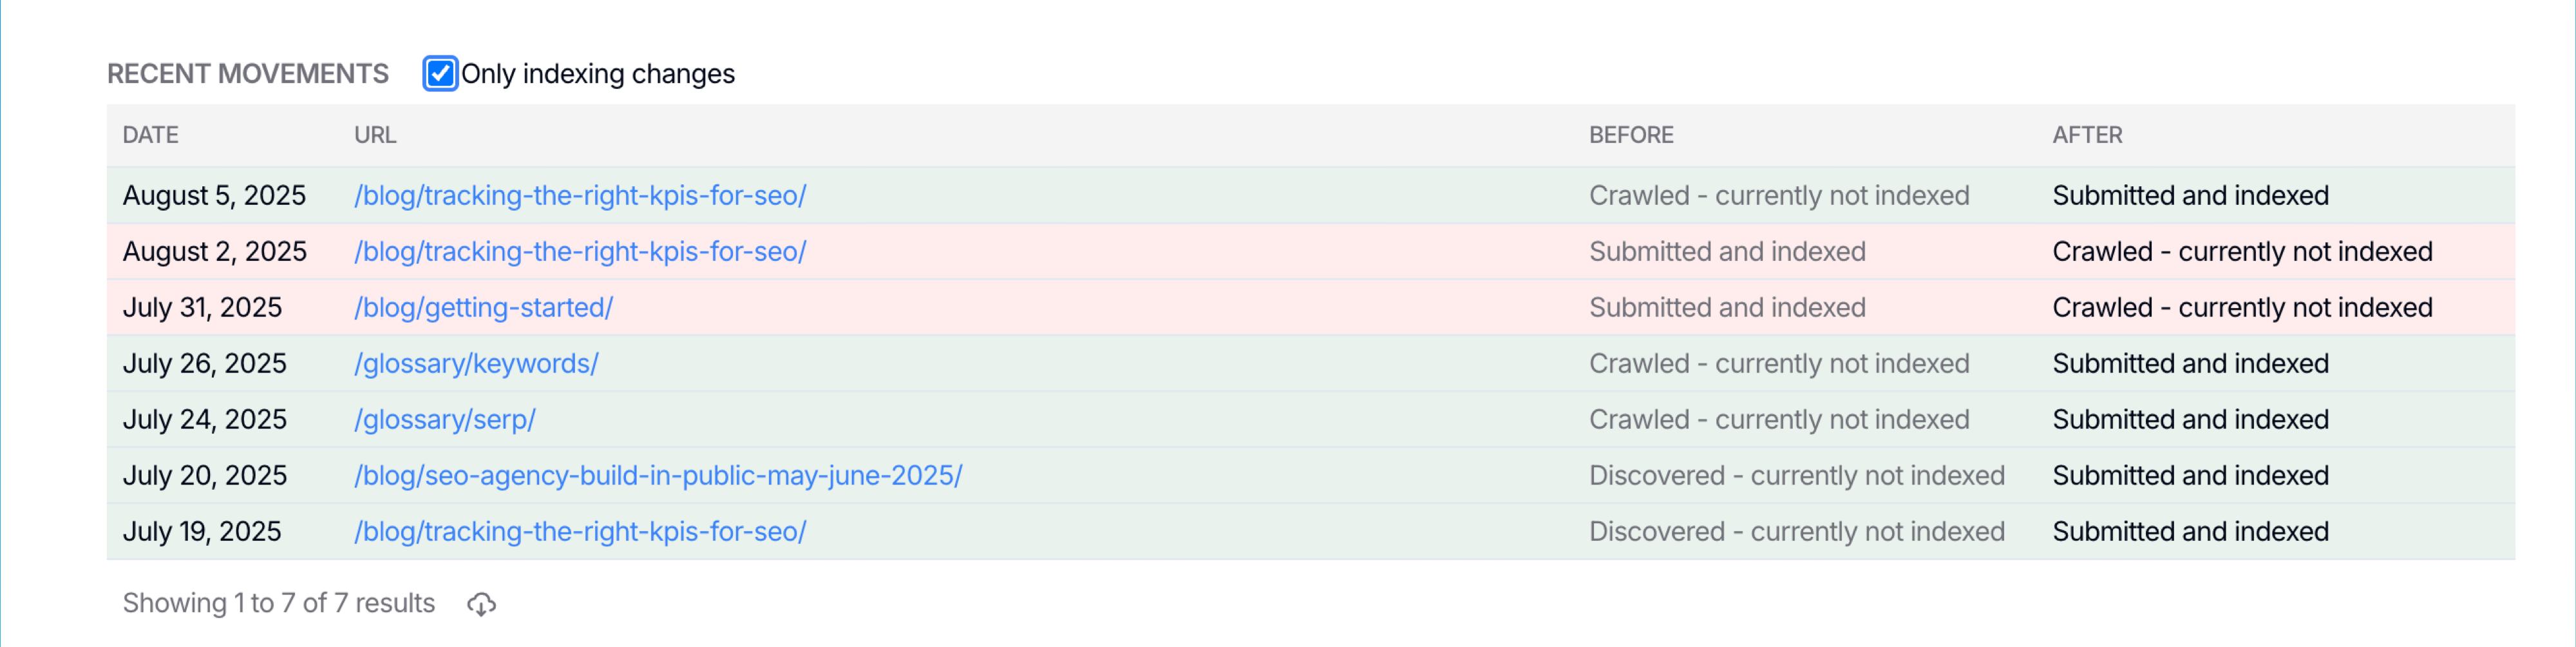Follow the /glossary/serp/ link

click(x=445, y=420)
